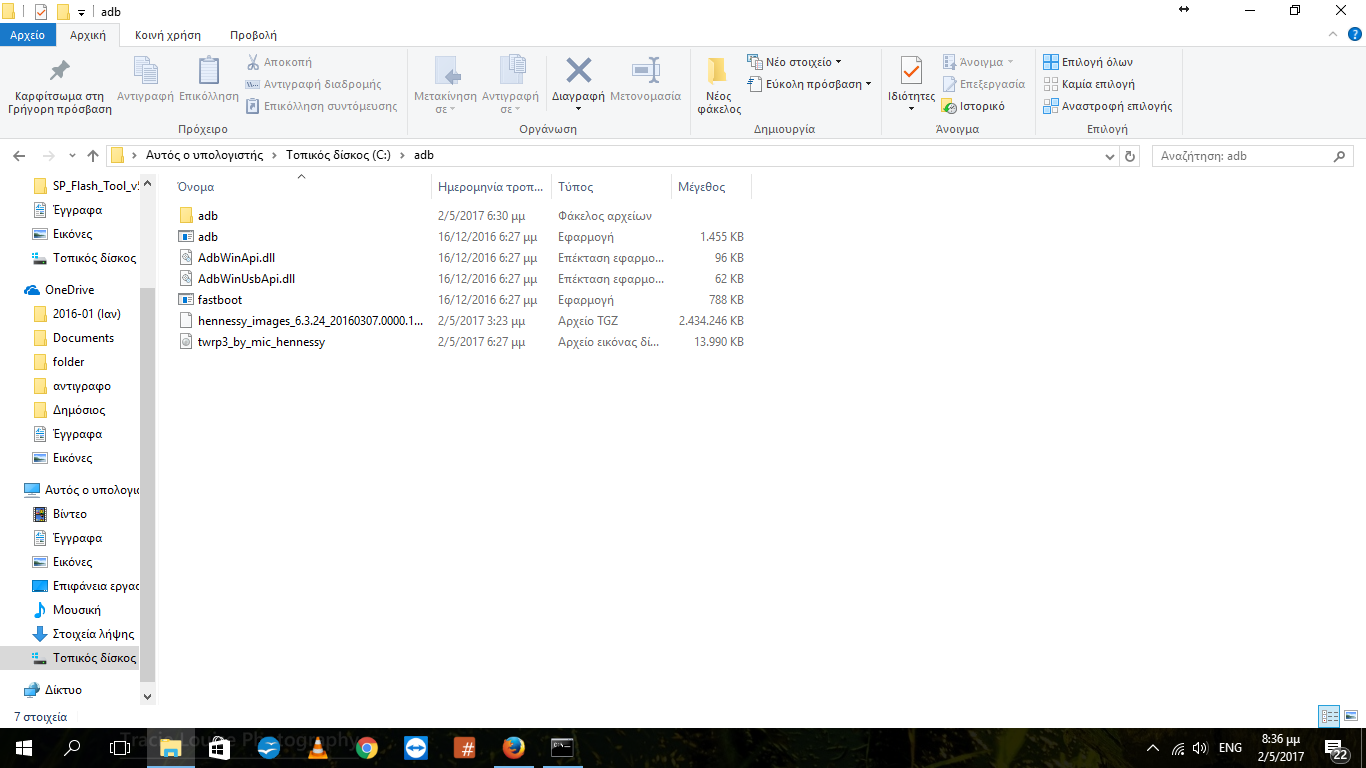Click the New folder (Νέος φάκελος) icon
The width and height of the screenshot is (1366, 768).
pyautogui.click(x=718, y=71)
